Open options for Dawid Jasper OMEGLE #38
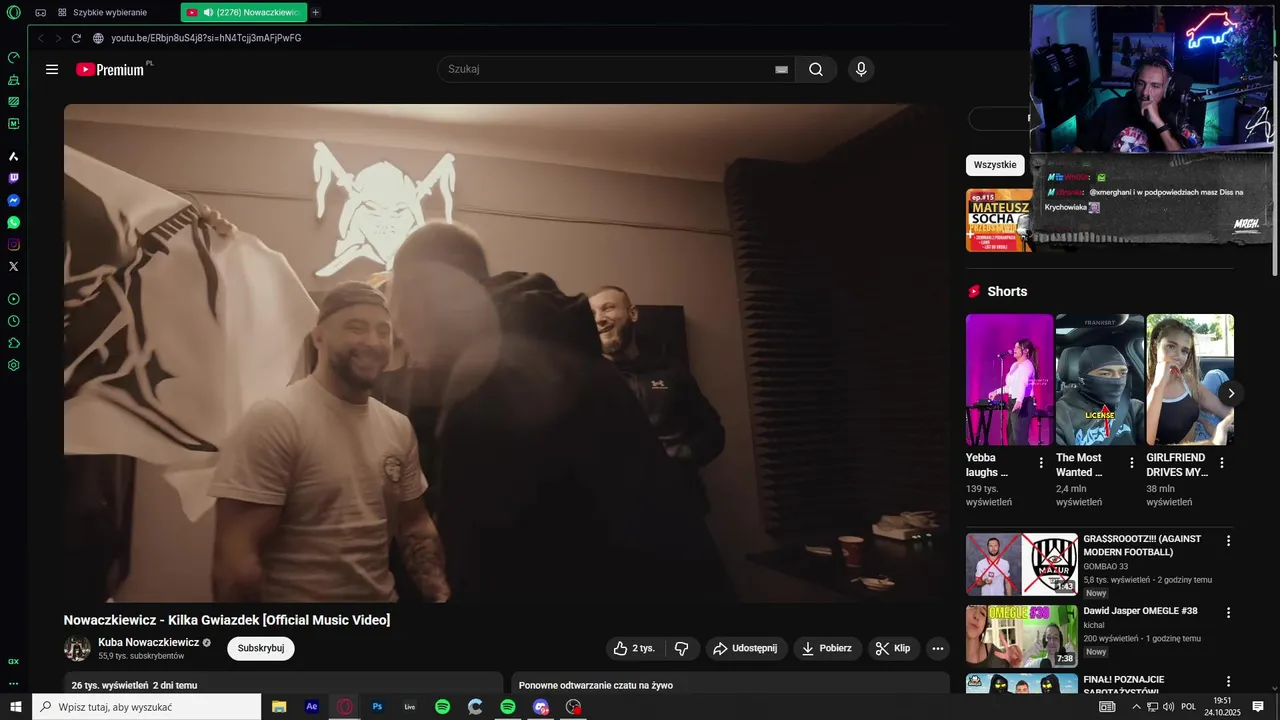The width and height of the screenshot is (1280, 720). (x=1229, y=612)
